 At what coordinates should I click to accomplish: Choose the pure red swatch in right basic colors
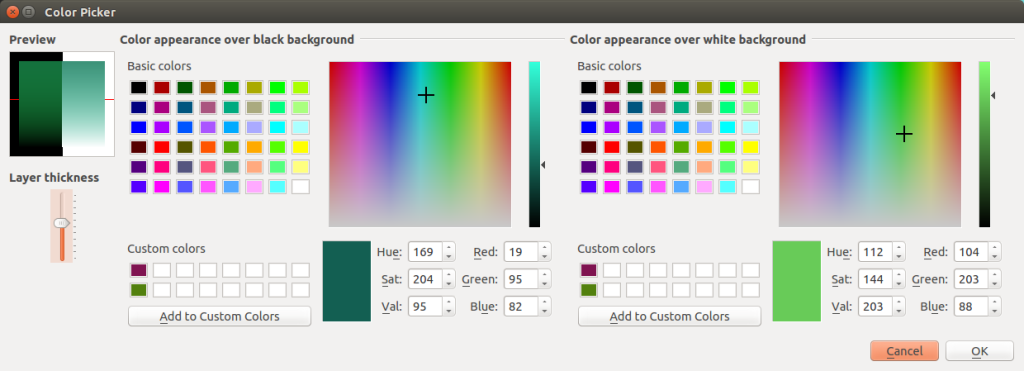click(612, 147)
